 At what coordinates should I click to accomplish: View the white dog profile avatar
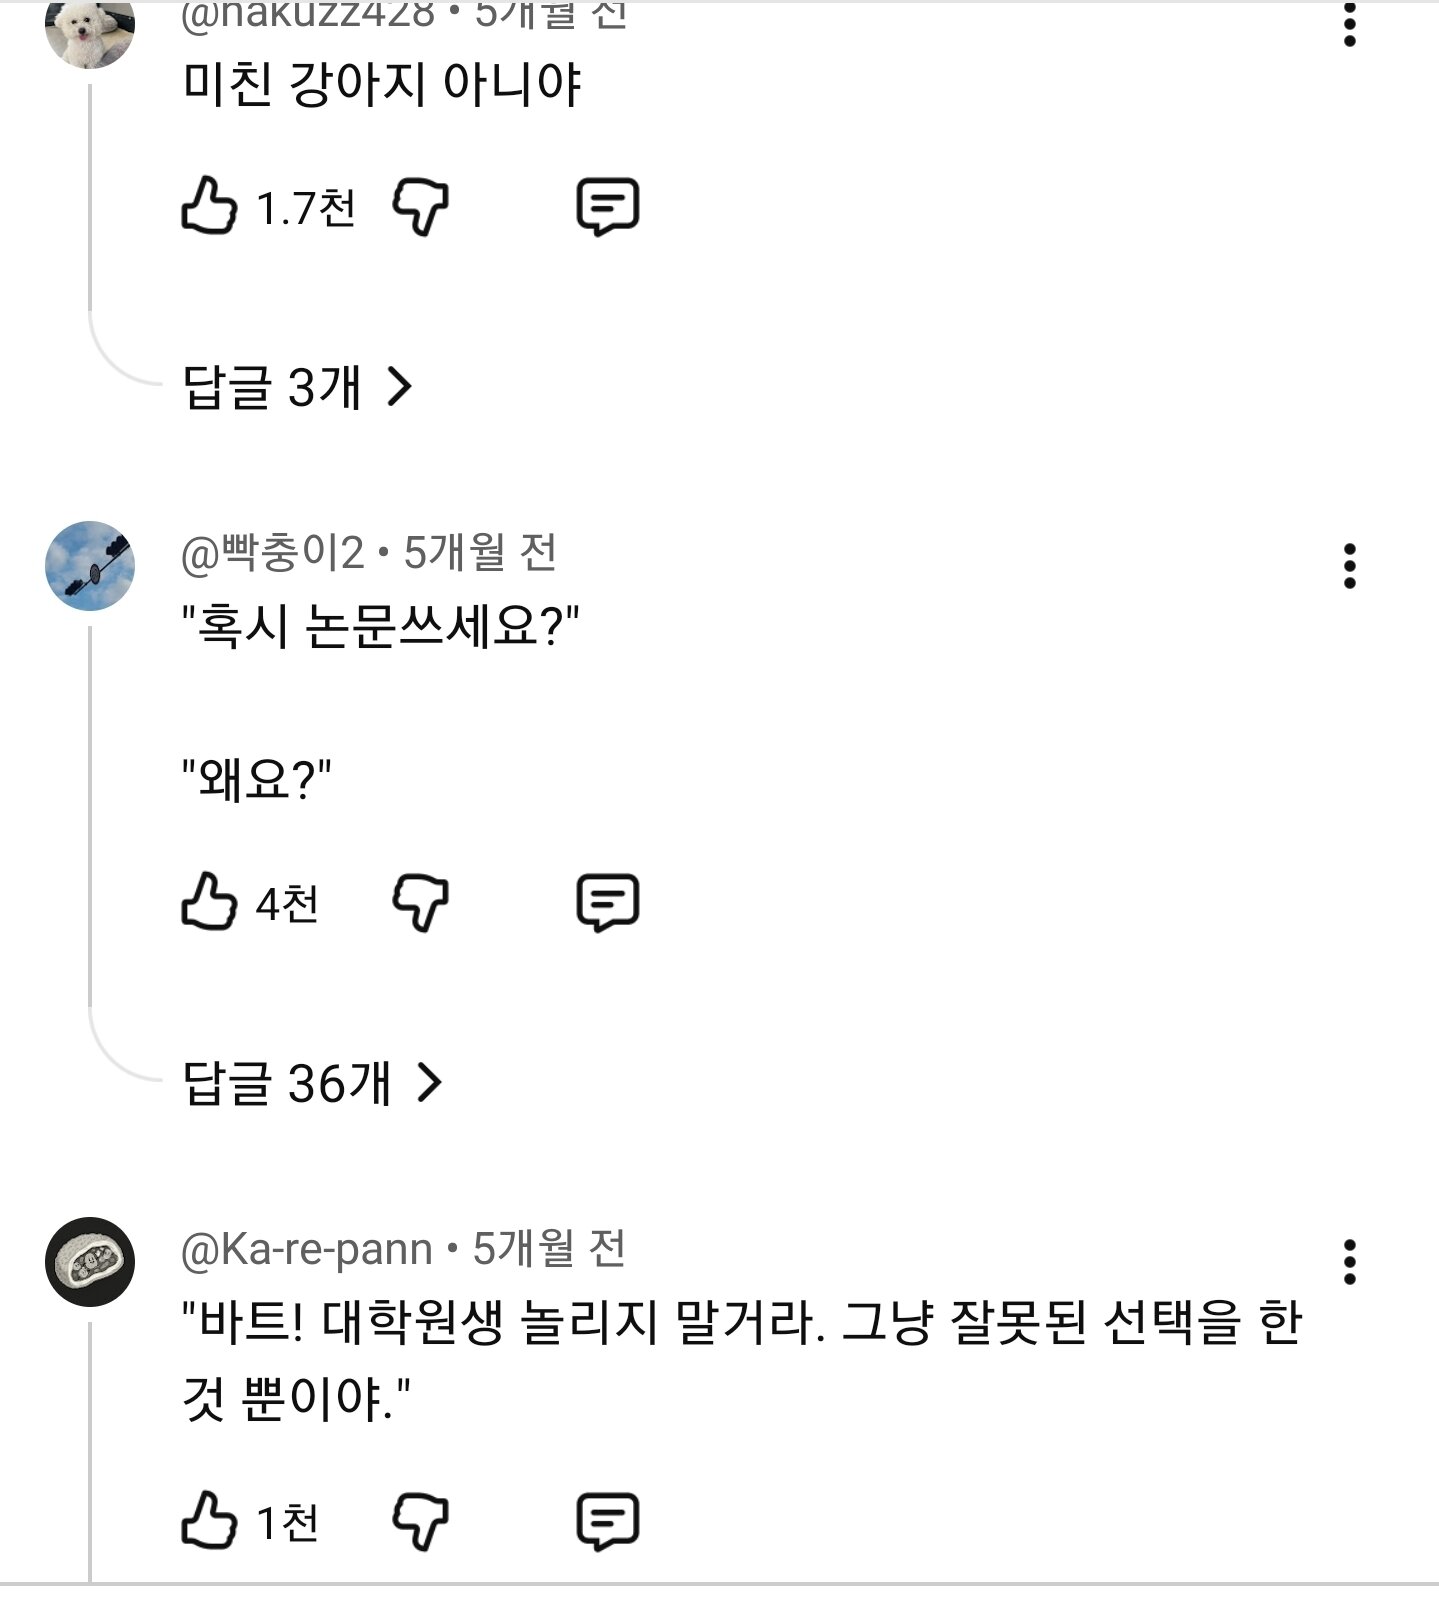pos(90,30)
